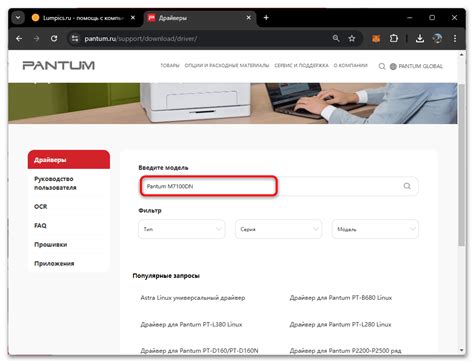Image resolution: width=474 pixels, height=363 pixels.
Task: Open Приложения sidebar item
Action: [54, 264]
